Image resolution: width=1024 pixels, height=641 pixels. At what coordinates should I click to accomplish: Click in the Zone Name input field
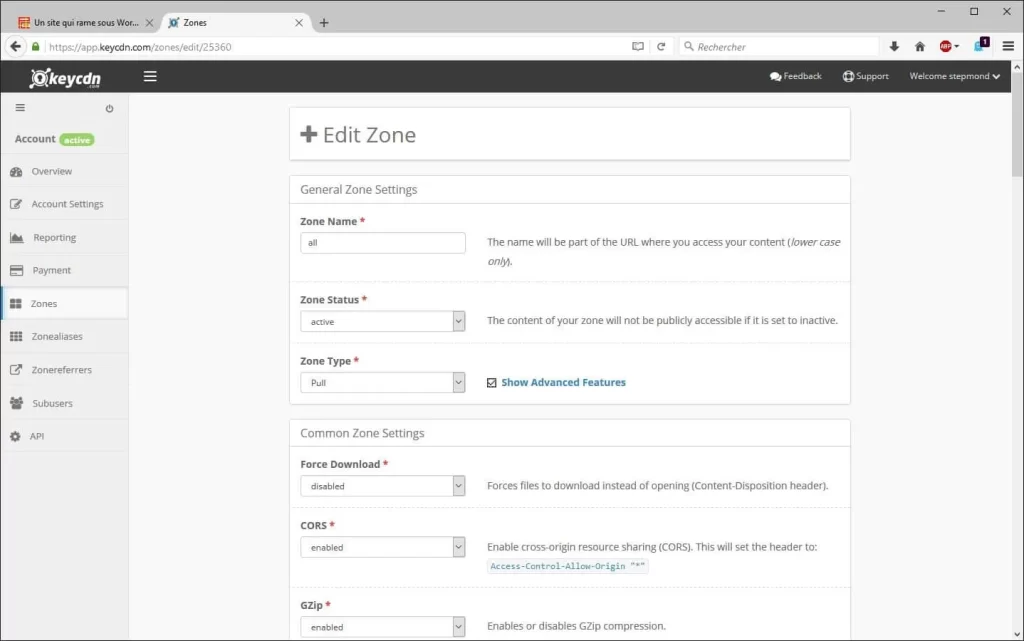point(383,243)
